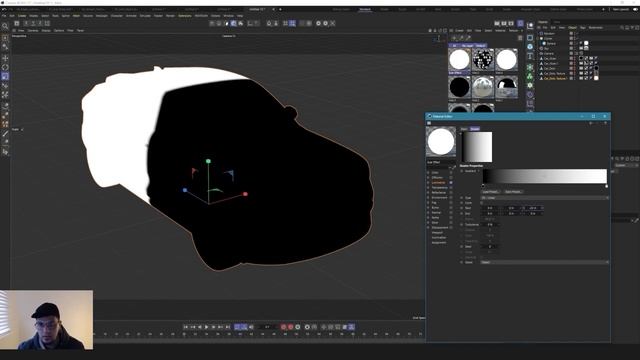Select the Move tool in left toolbar

pos(5,58)
